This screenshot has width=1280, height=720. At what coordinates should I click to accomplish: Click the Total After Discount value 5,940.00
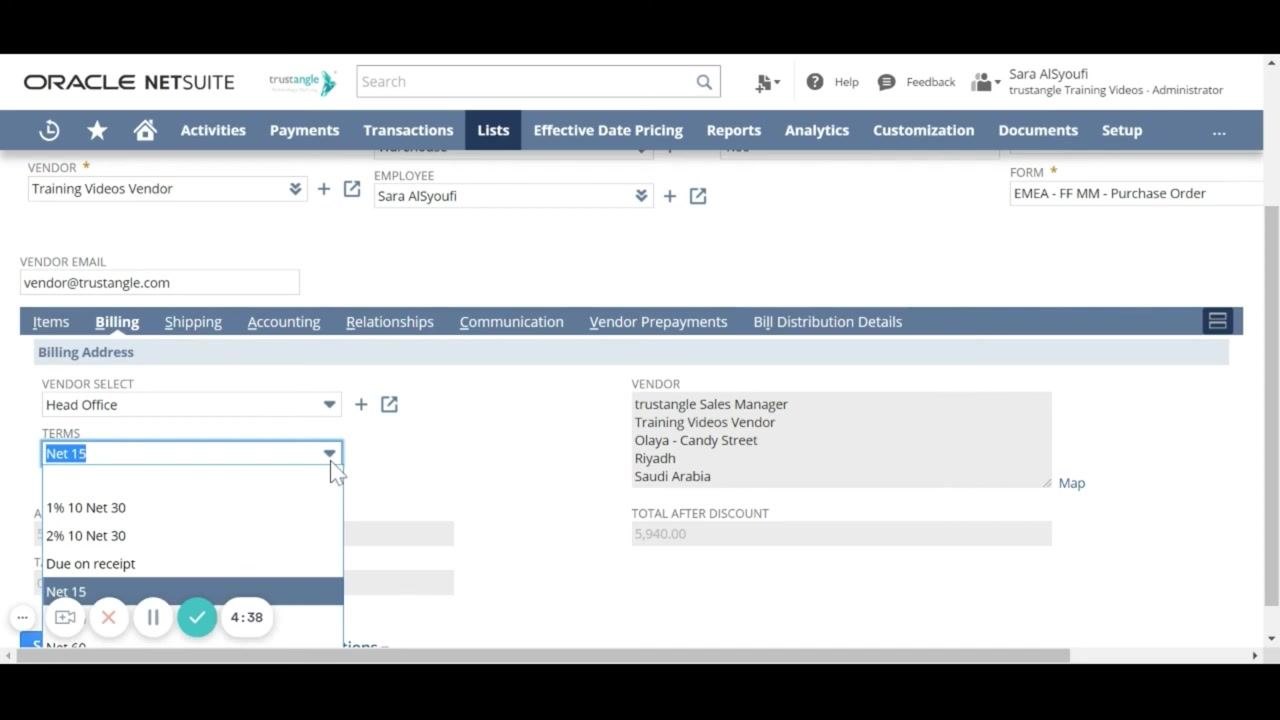[x=841, y=534]
